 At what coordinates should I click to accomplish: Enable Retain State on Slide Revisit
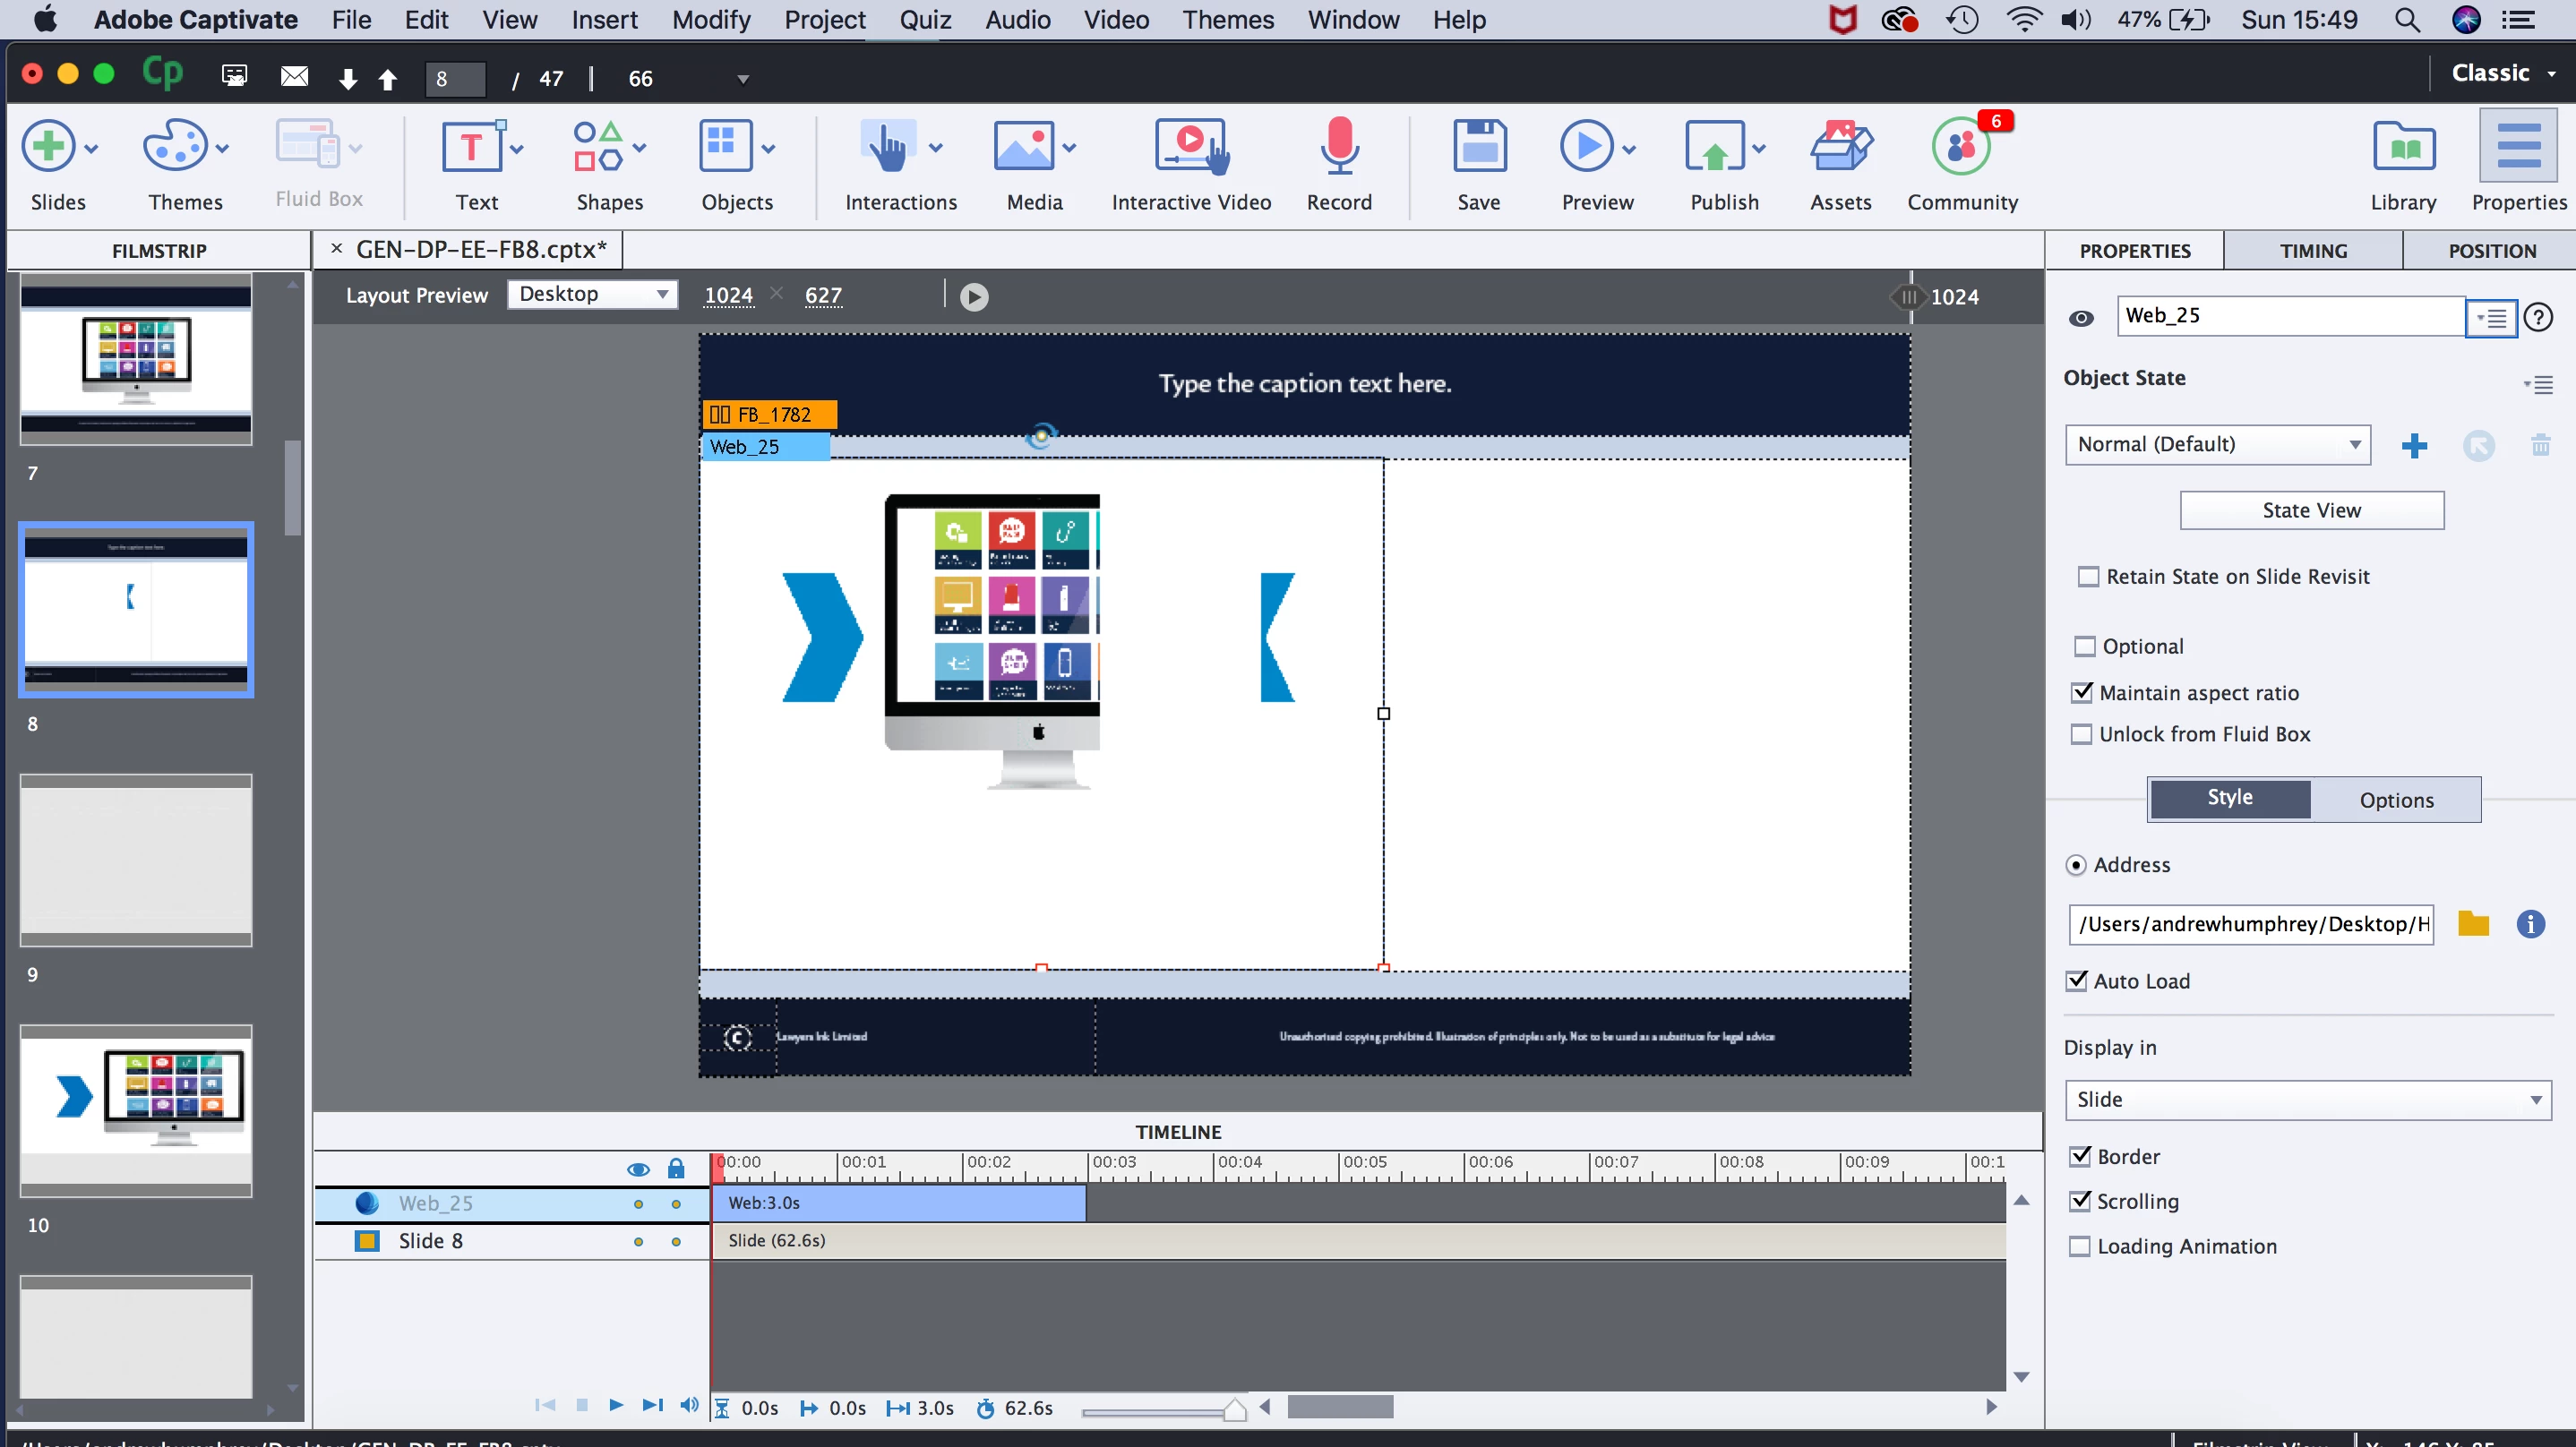(2088, 577)
